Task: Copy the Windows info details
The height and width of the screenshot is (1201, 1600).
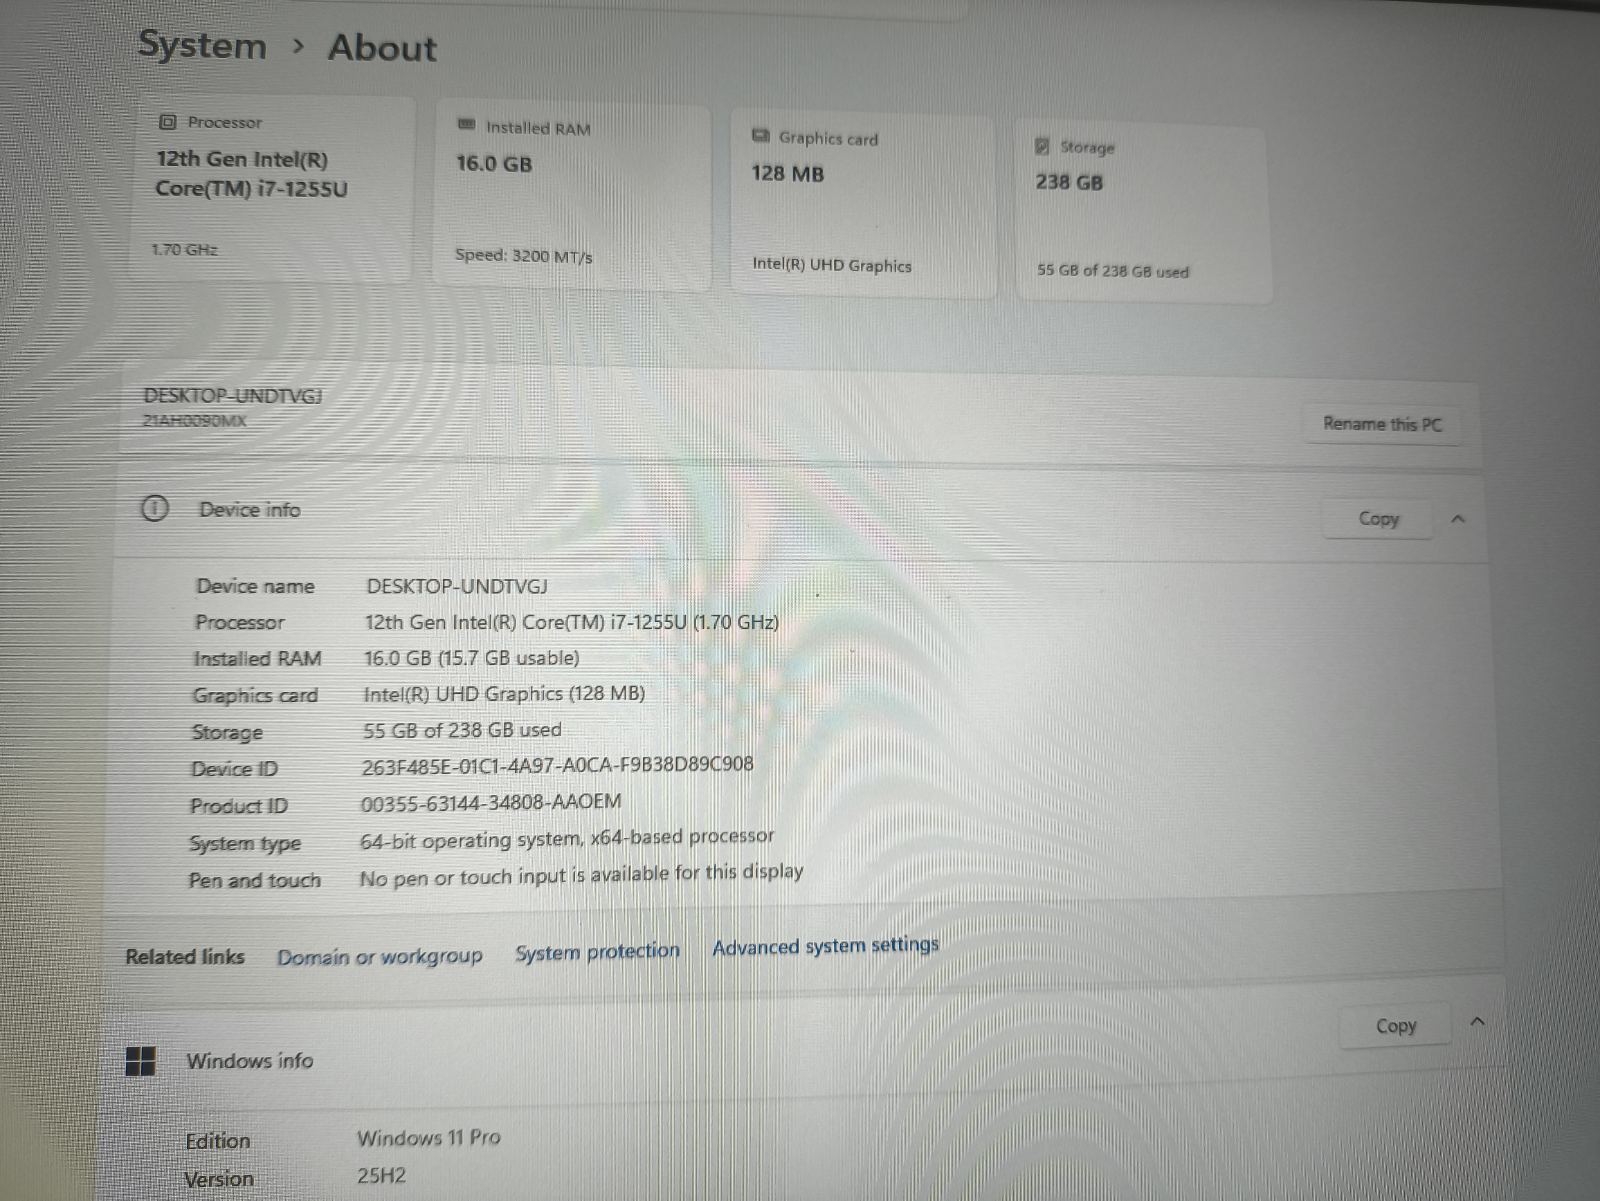Action: [1396, 1025]
